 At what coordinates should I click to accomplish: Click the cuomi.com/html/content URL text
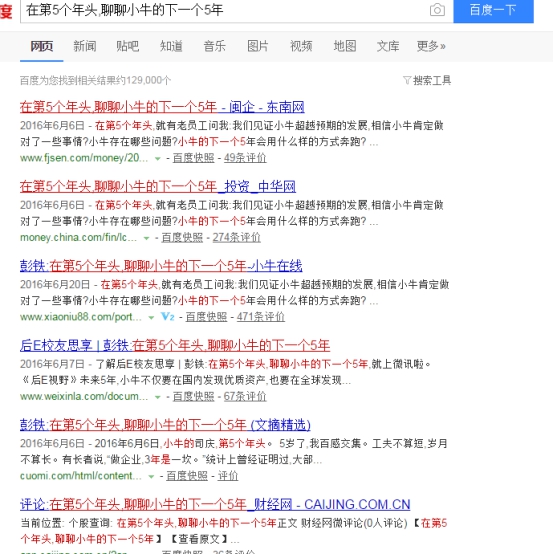[81, 476]
